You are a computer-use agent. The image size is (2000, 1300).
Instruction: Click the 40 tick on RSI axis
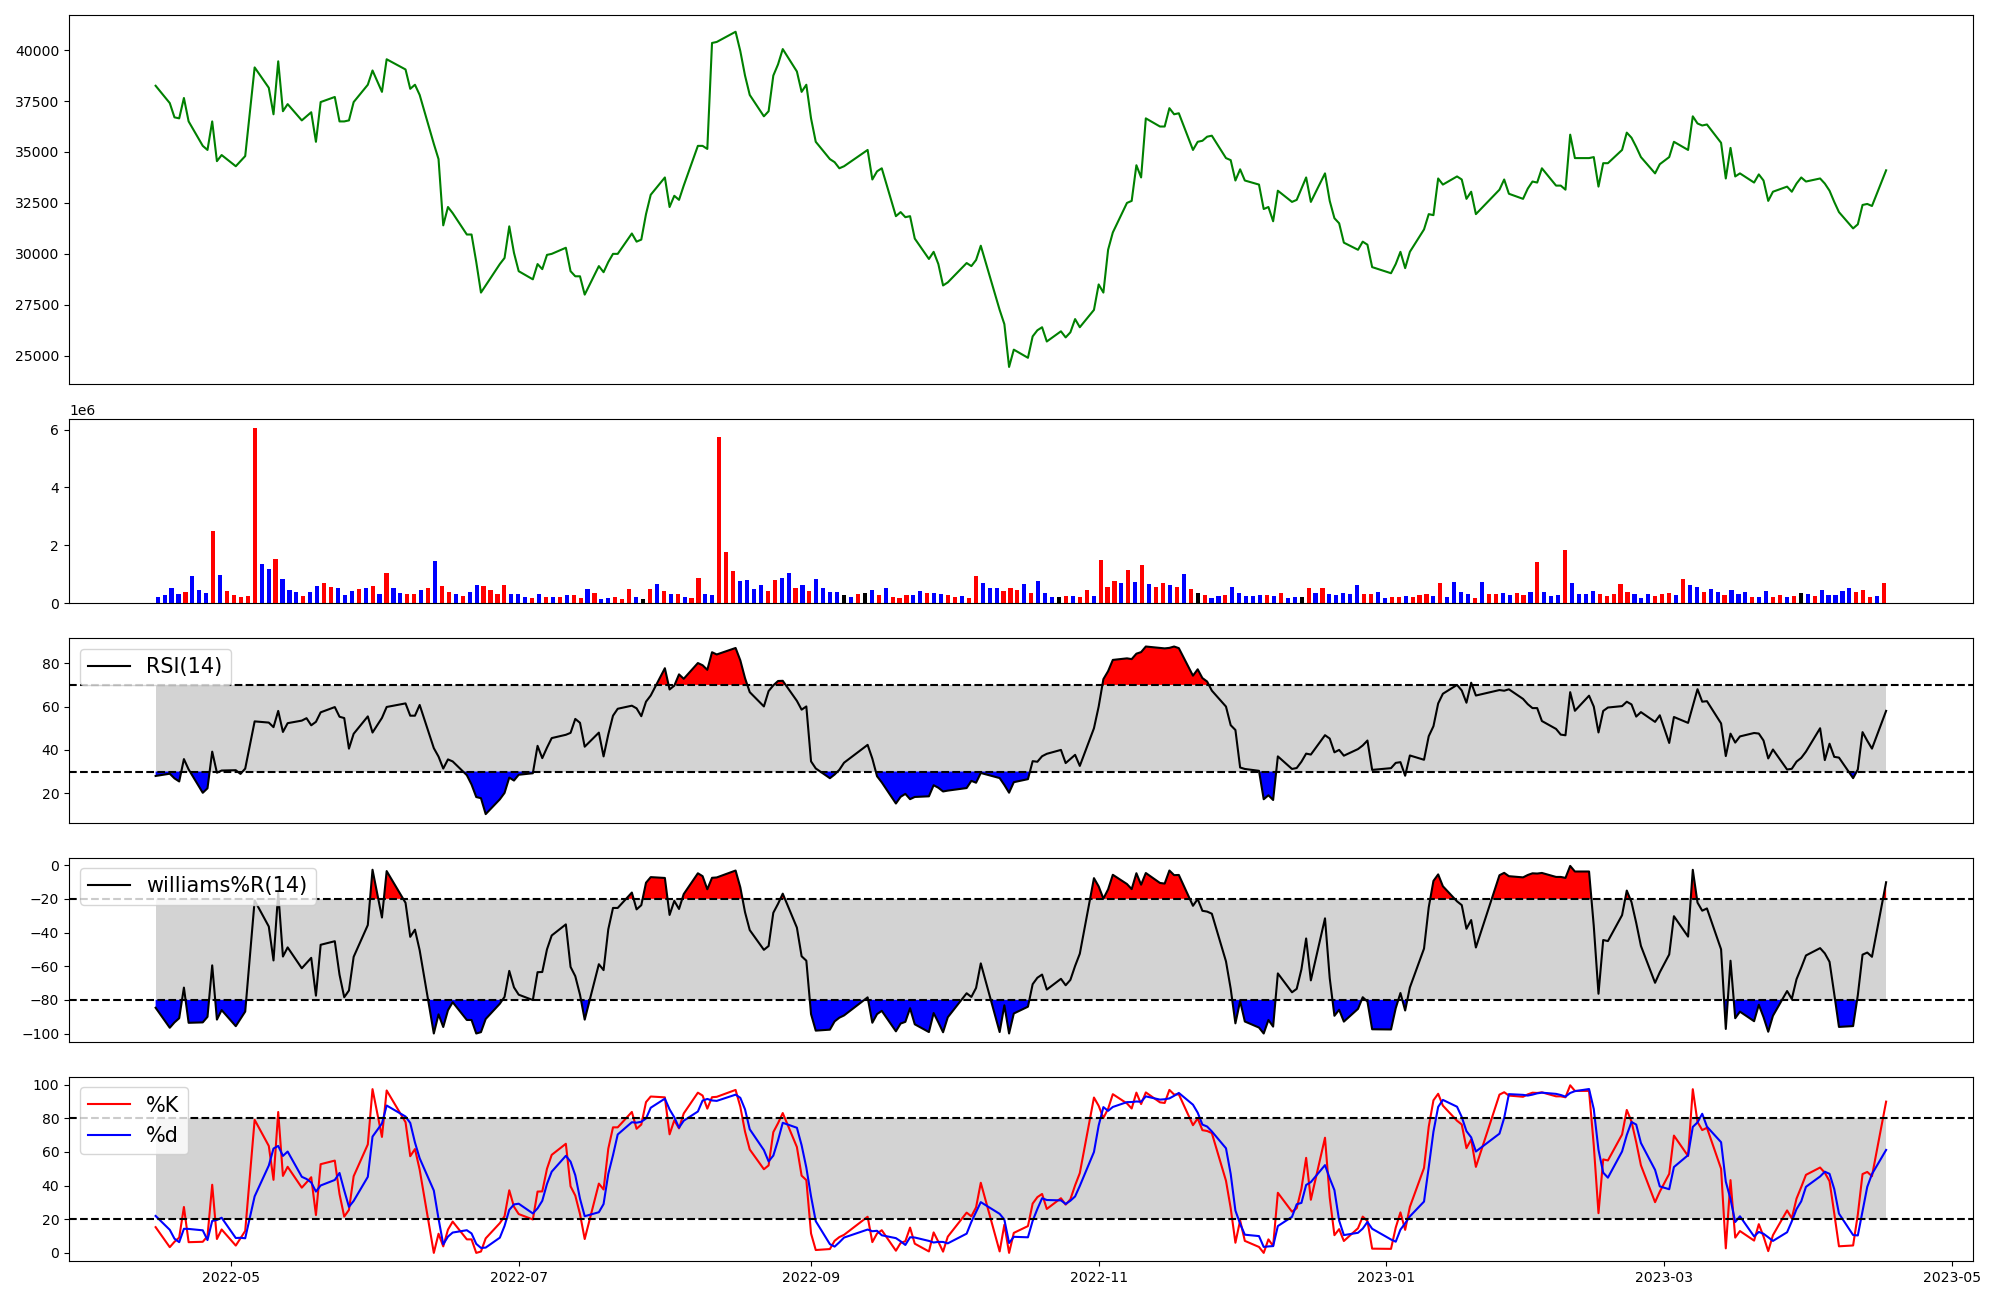50,751
